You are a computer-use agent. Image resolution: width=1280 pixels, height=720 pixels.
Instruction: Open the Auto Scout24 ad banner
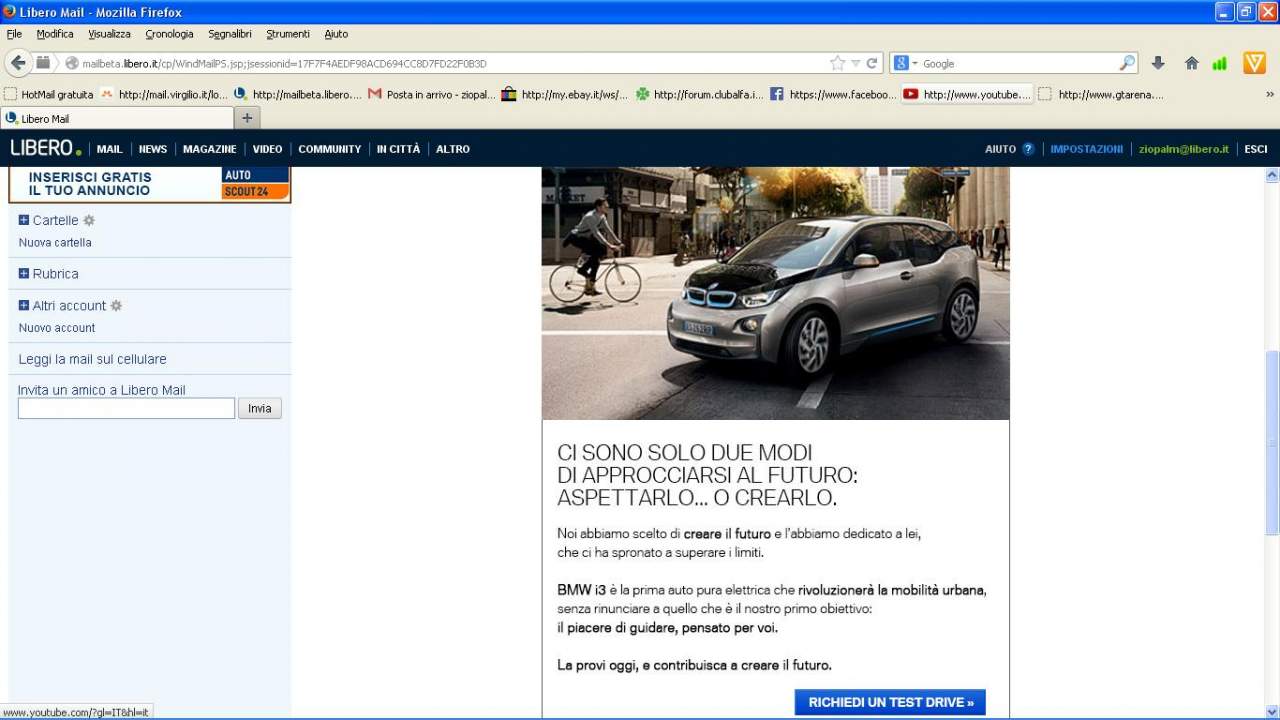149,184
